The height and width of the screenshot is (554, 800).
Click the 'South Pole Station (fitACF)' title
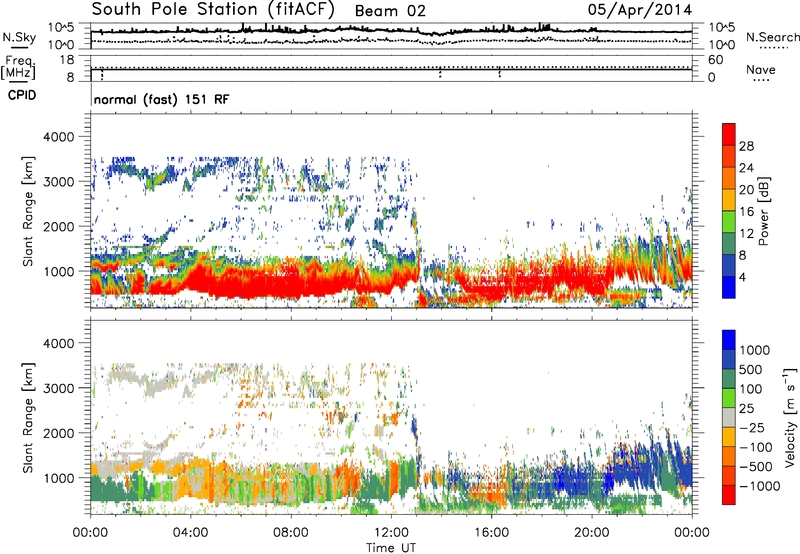click(213, 9)
